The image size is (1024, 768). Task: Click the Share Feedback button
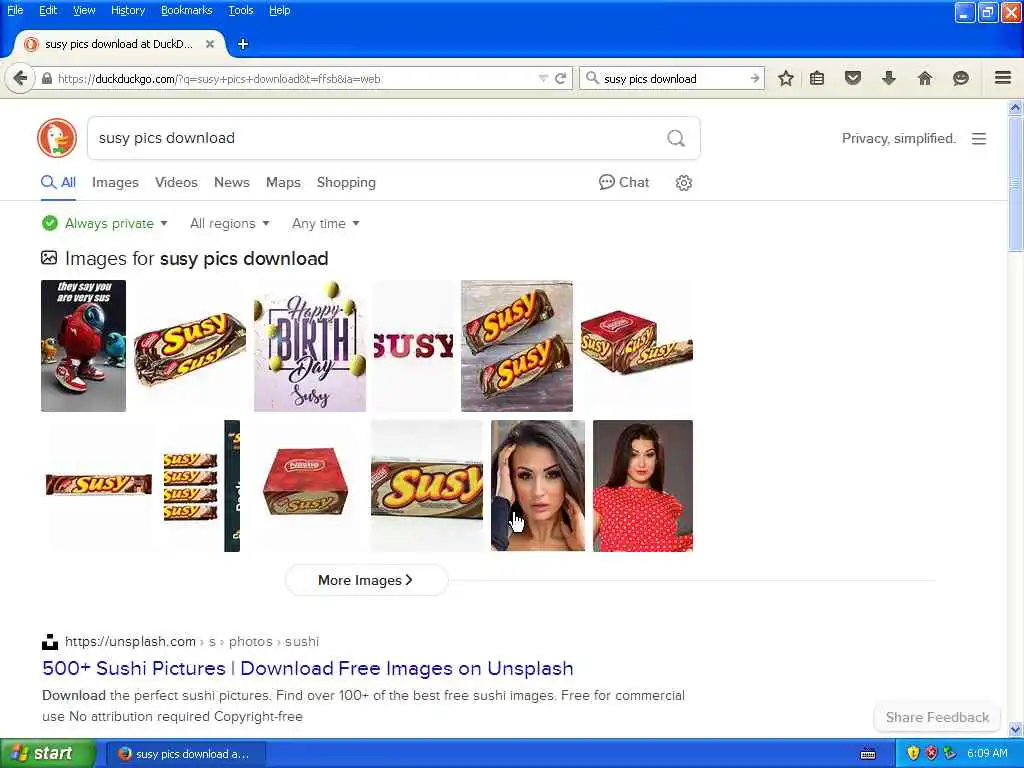[936, 717]
